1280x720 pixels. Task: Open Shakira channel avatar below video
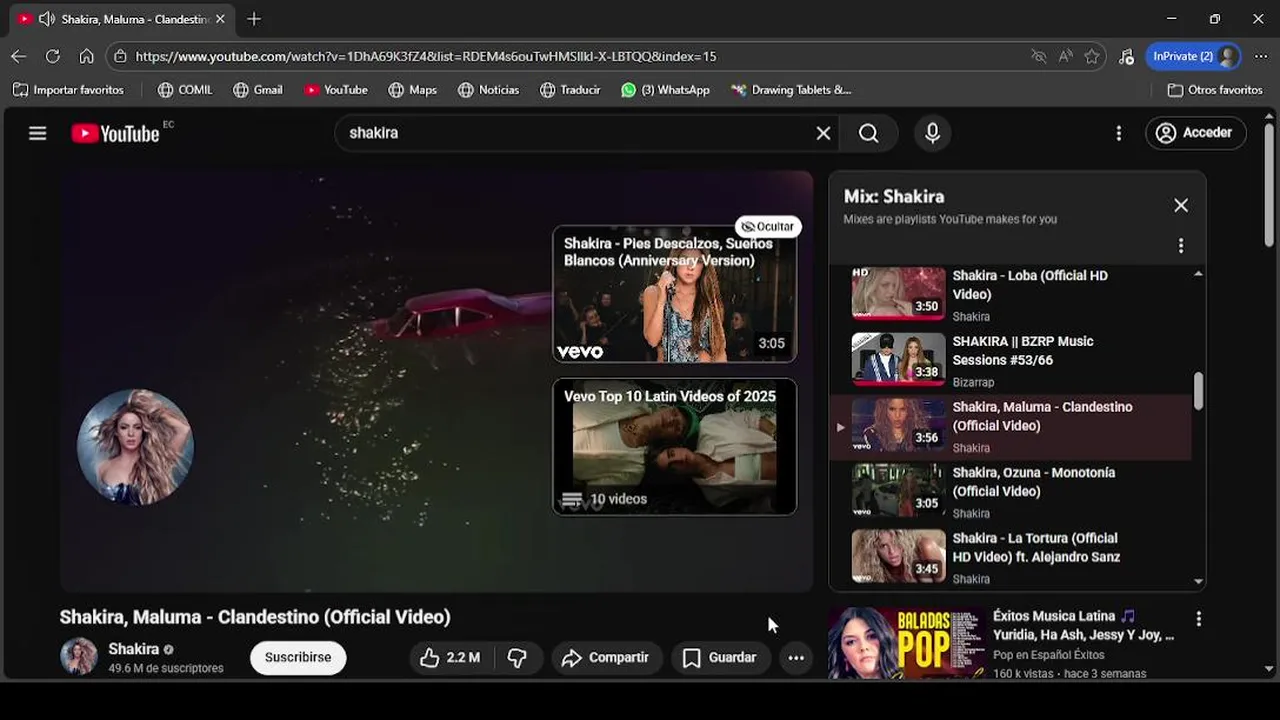(x=79, y=656)
